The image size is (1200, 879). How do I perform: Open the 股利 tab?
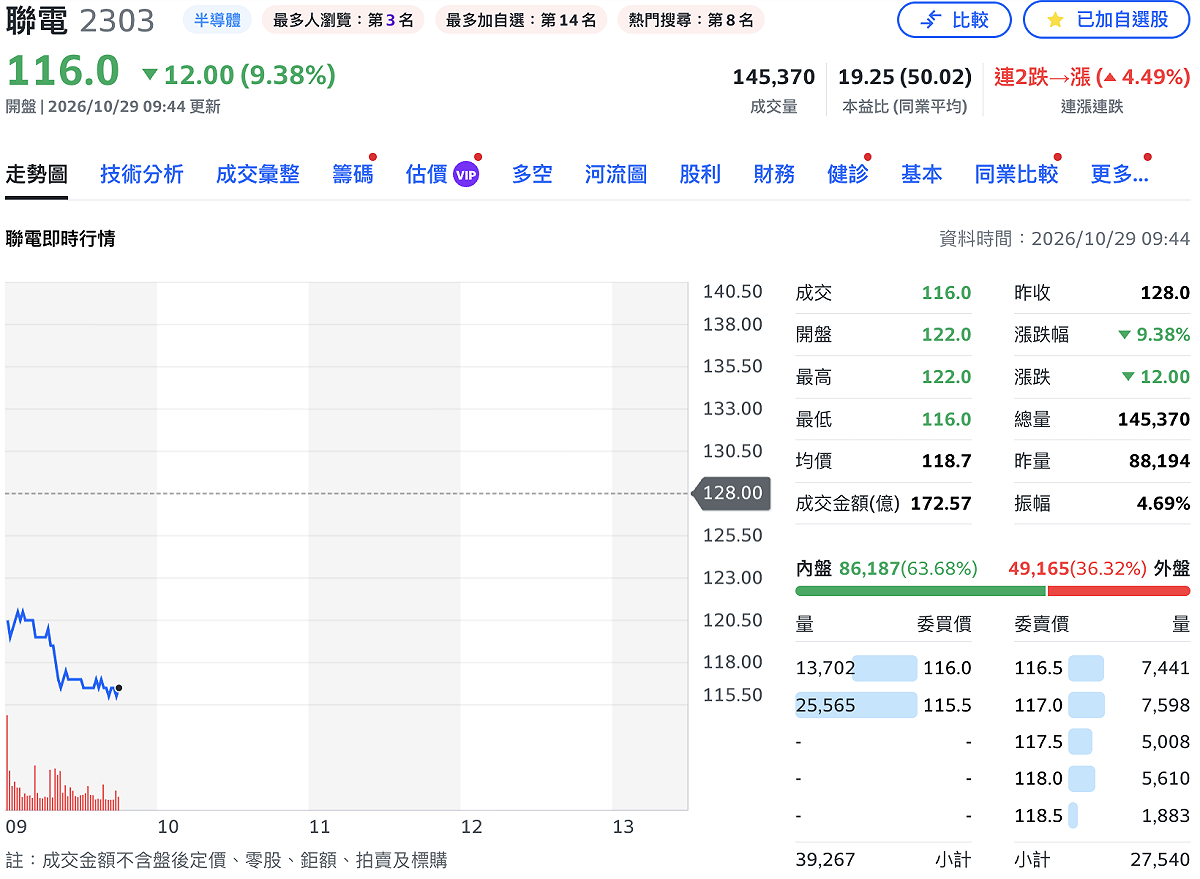(x=700, y=174)
